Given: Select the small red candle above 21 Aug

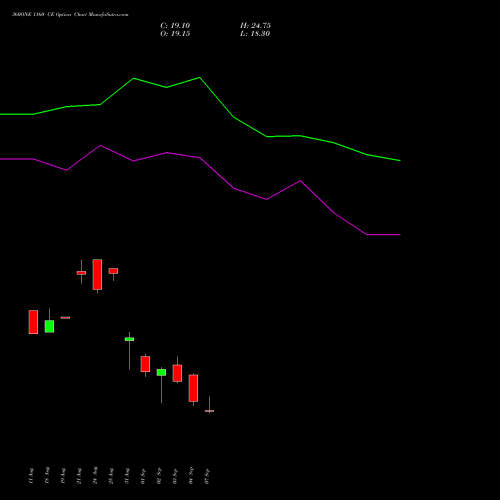Looking at the screenshot, I should [x=81, y=273].
